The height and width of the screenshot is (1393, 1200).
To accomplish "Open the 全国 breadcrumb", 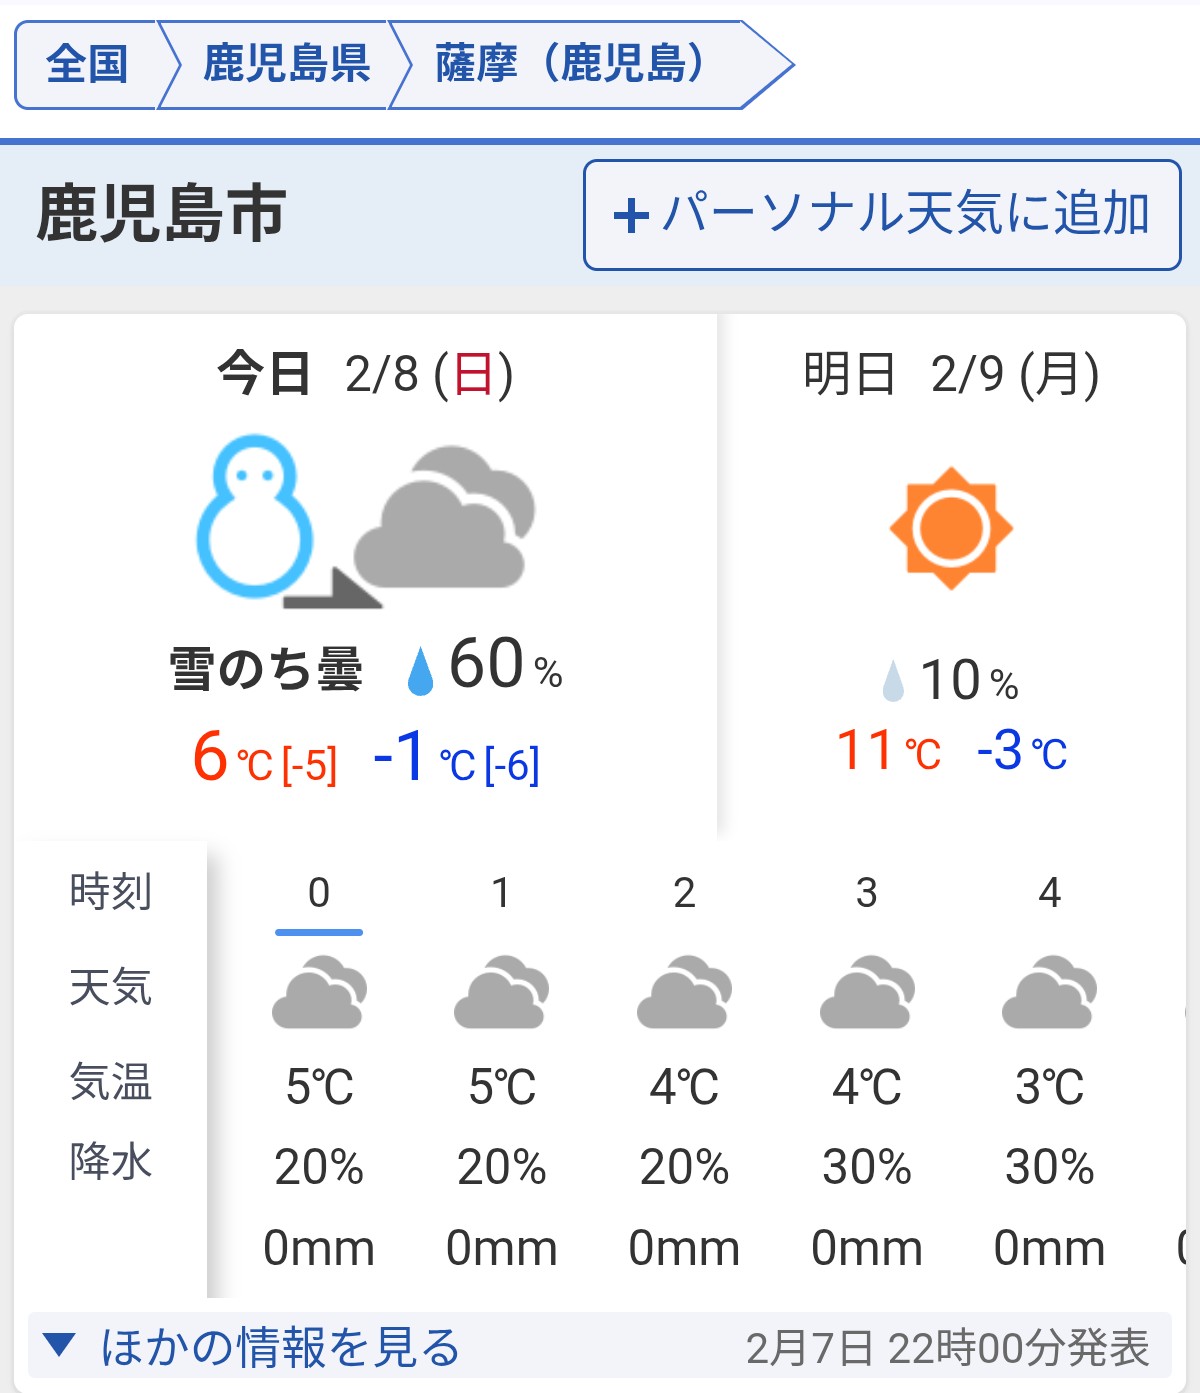I will pyautogui.click(x=87, y=65).
